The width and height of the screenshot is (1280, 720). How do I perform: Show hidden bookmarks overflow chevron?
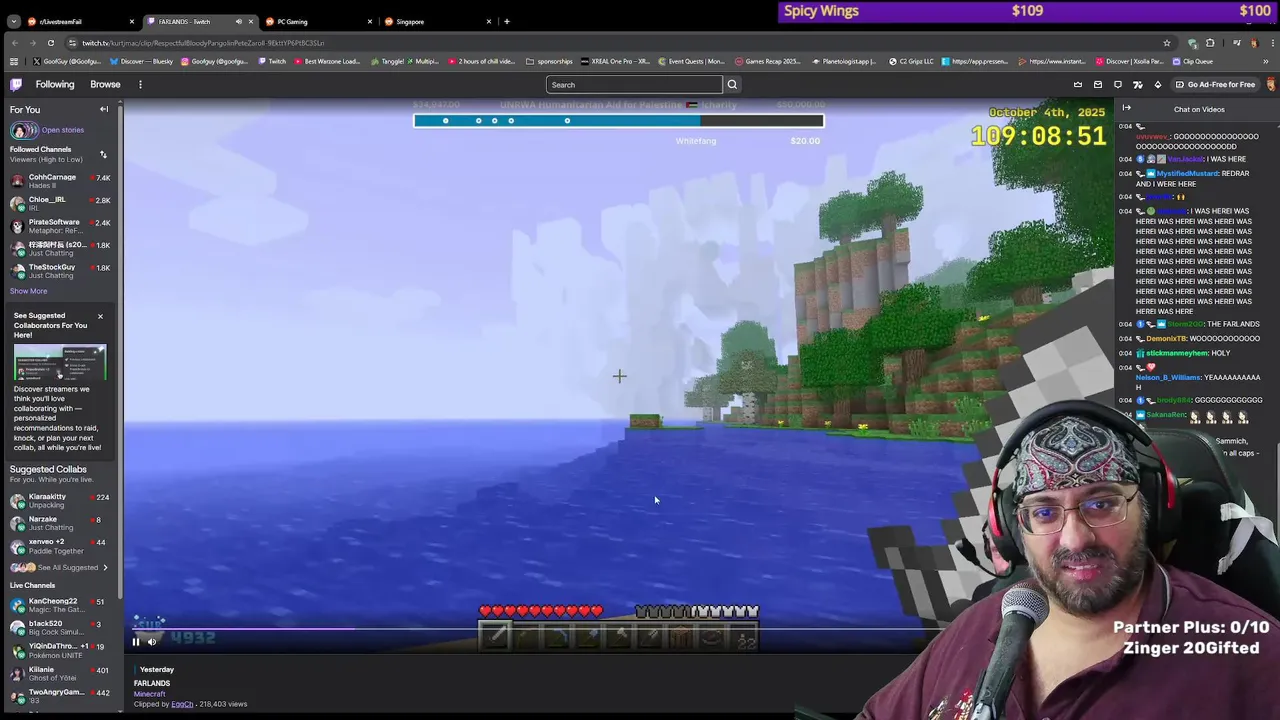click(1266, 61)
